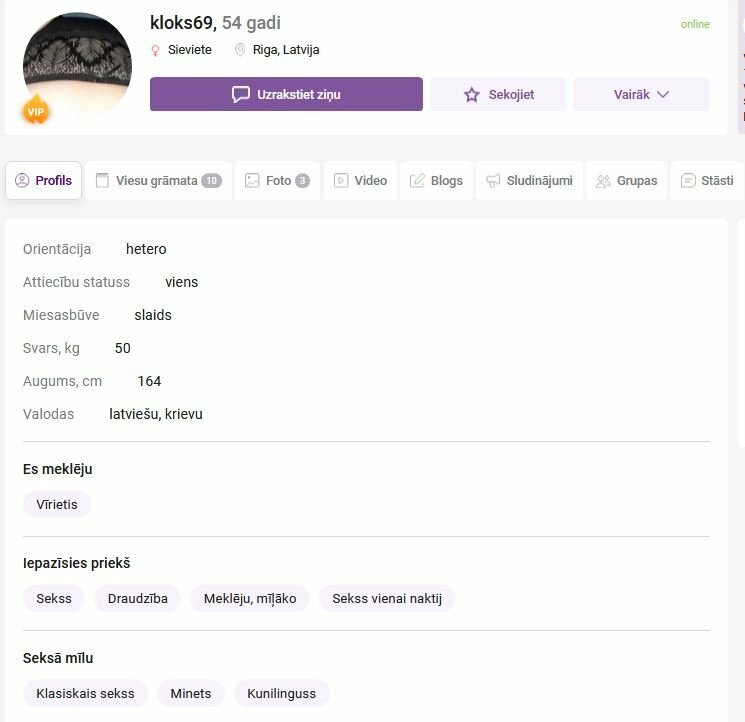This screenshot has height=722, width=745.
Task: Open the Grupas tab
Action: 627,180
